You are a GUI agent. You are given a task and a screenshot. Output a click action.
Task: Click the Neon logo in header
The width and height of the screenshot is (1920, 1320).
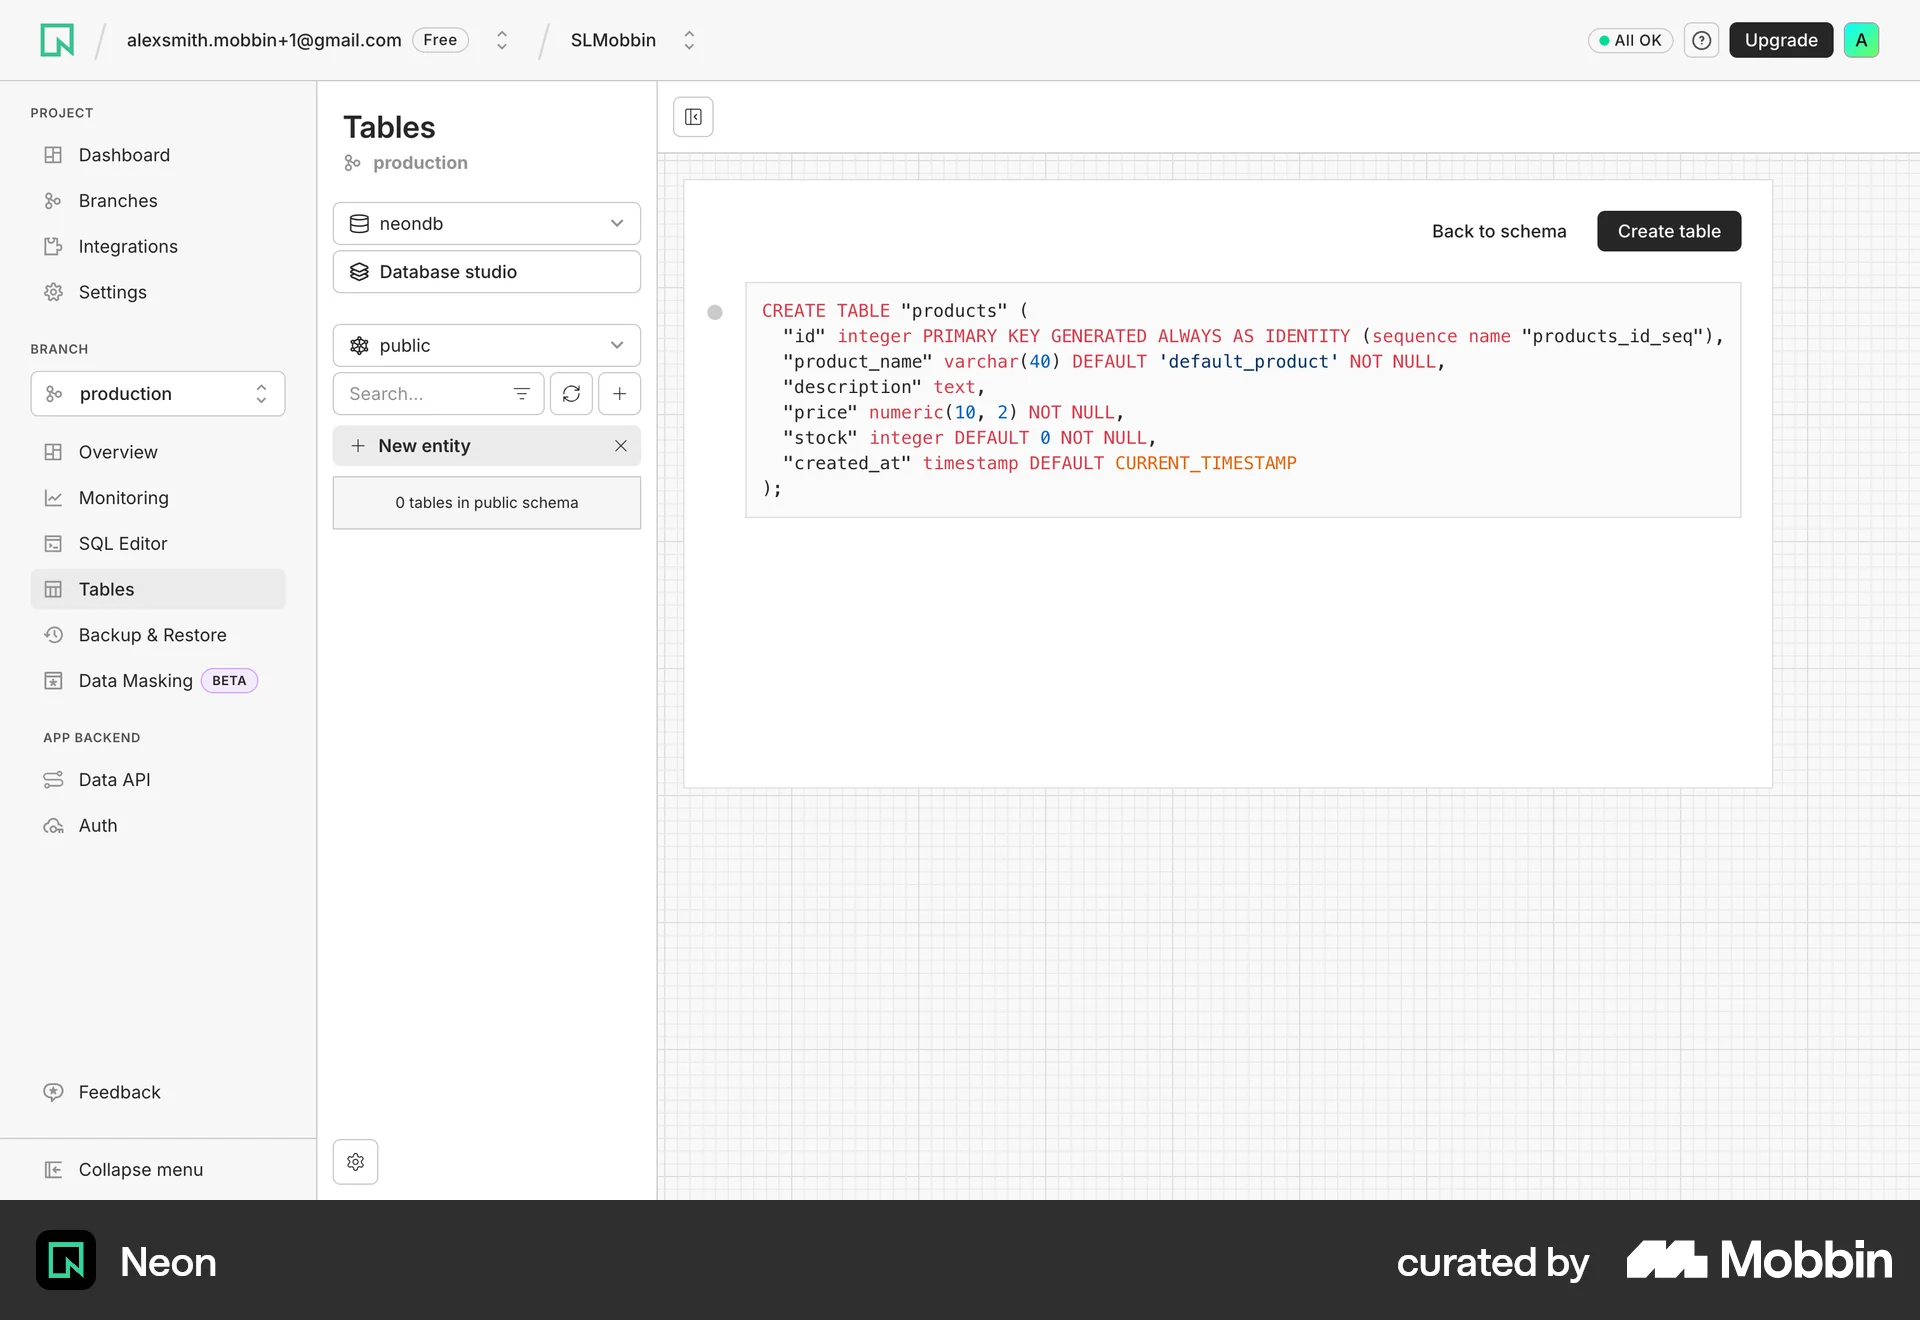(57, 40)
